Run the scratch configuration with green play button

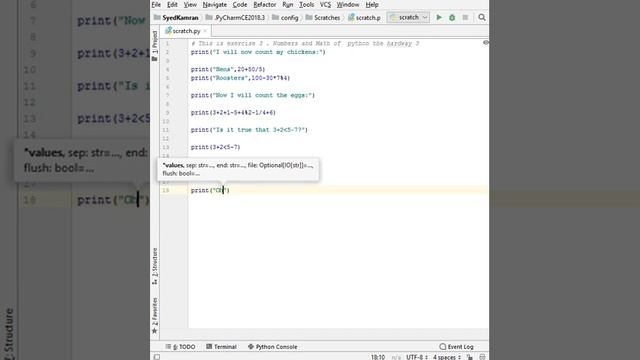(439, 18)
